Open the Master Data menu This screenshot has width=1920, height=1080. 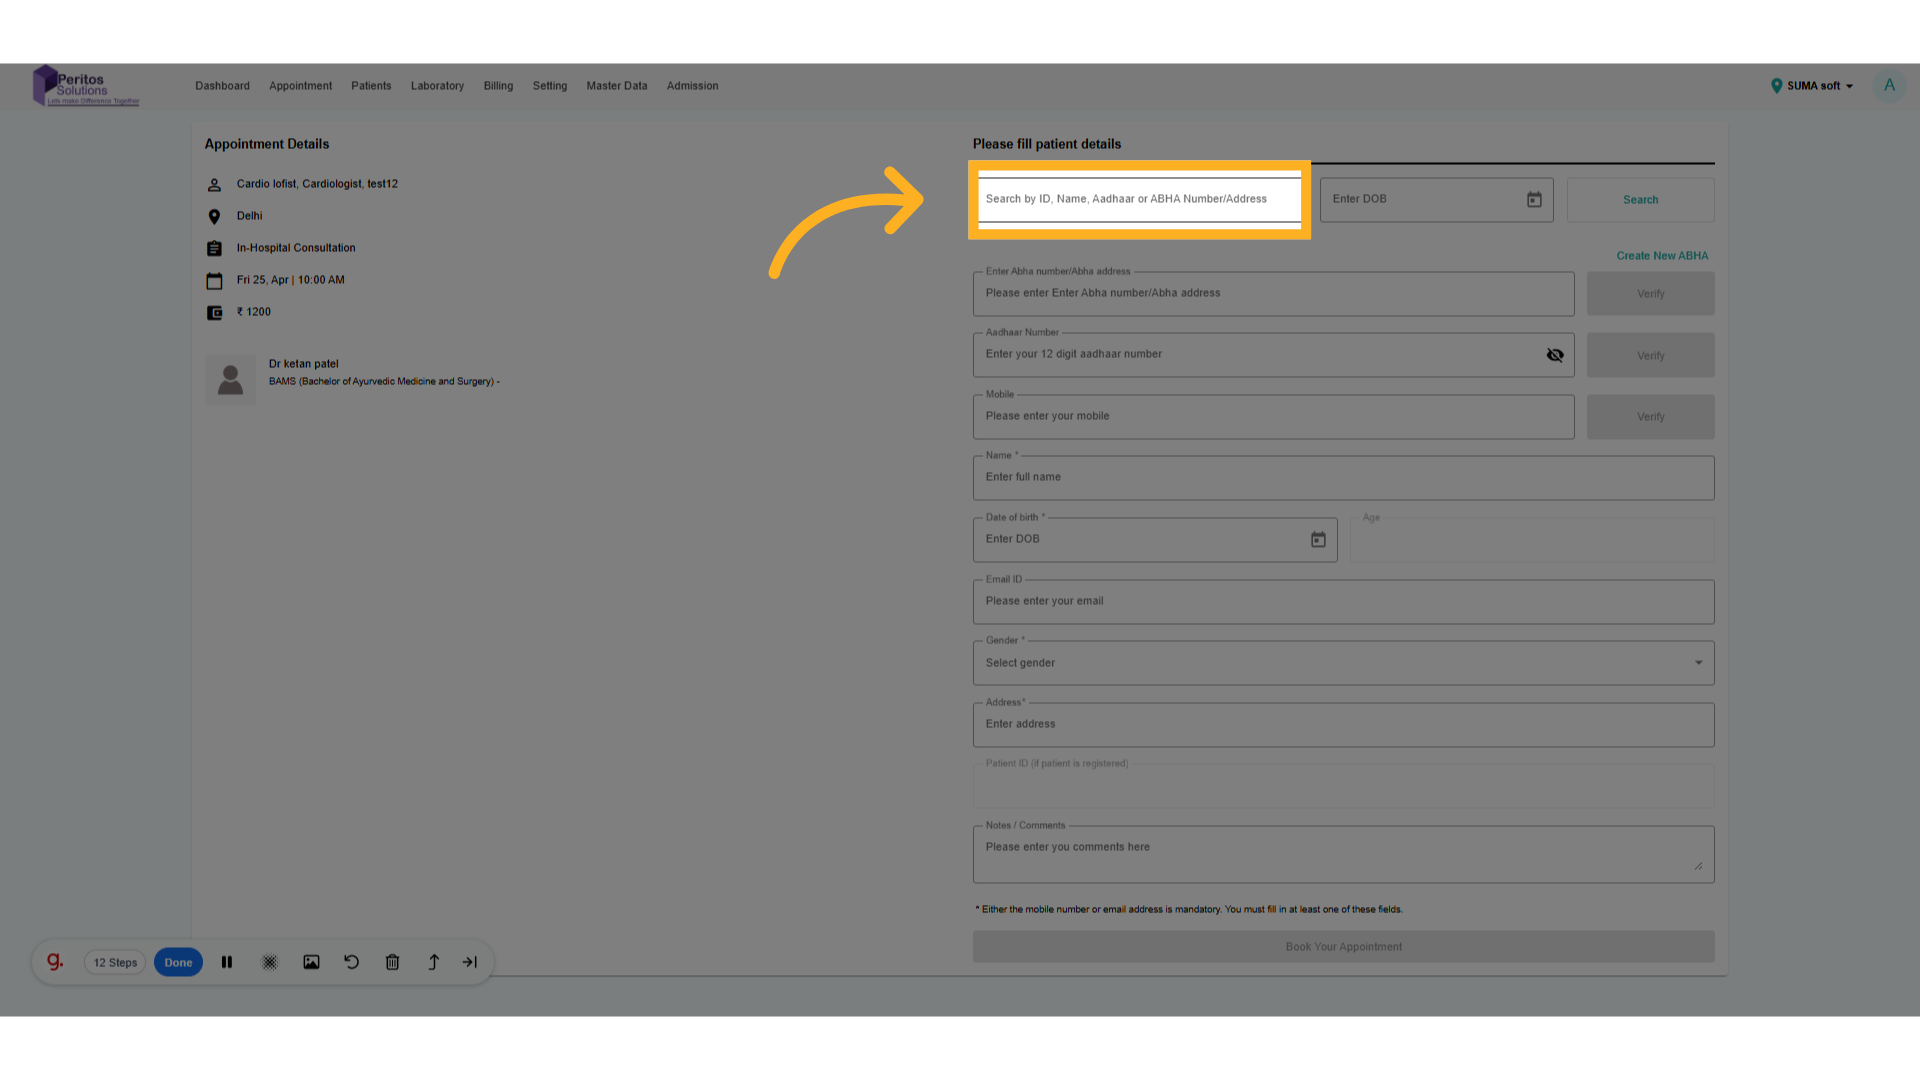tap(616, 86)
